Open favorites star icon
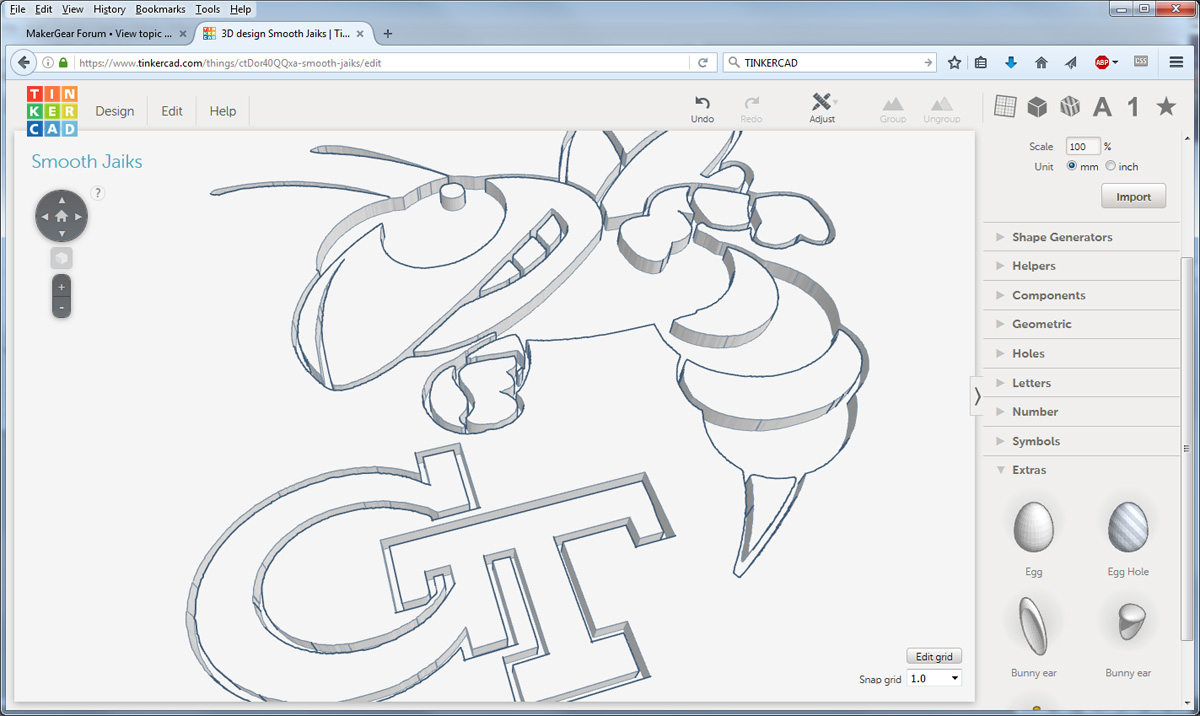Image resolution: width=1200 pixels, height=716 pixels. pos(1166,106)
